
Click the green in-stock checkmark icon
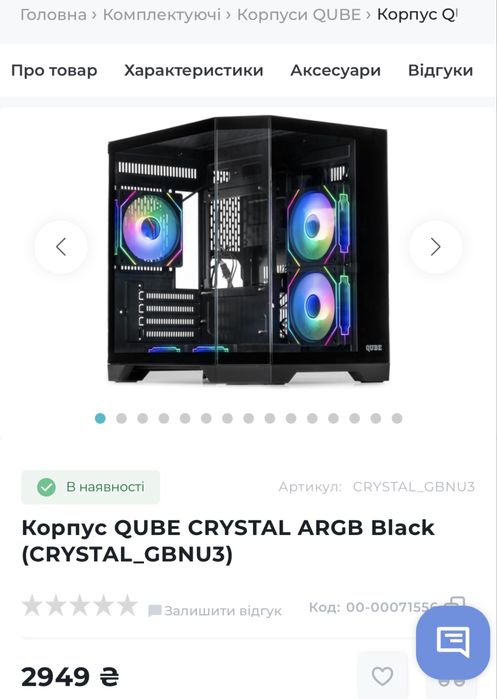46,487
